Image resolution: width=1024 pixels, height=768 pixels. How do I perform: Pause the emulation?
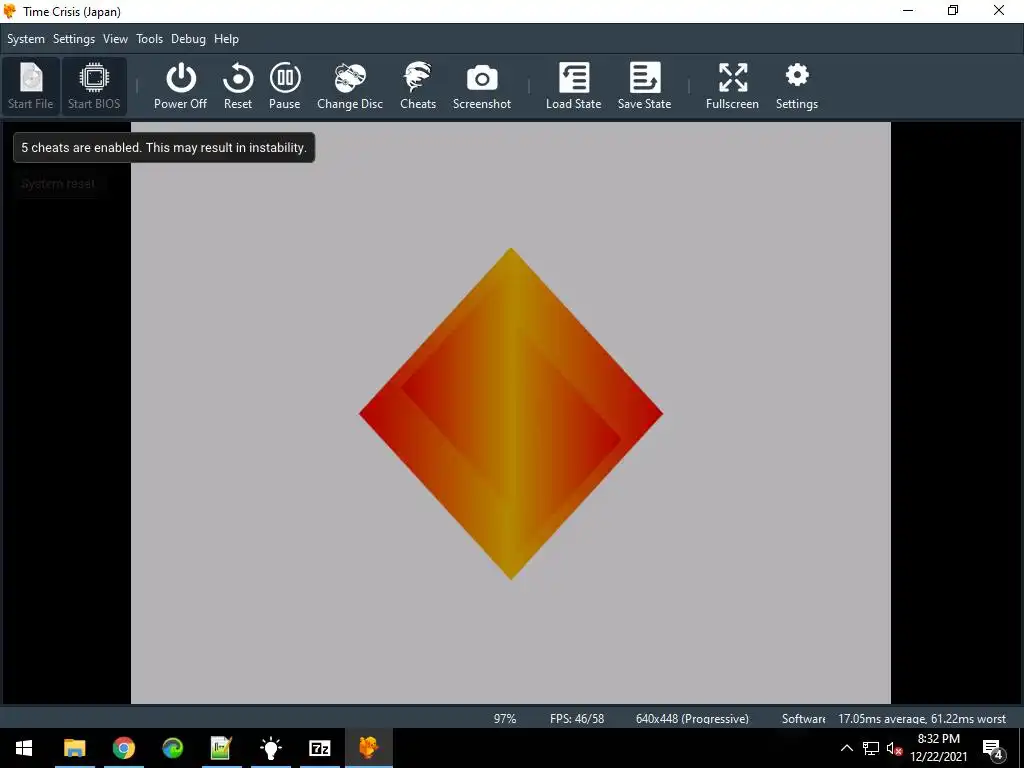pos(285,86)
